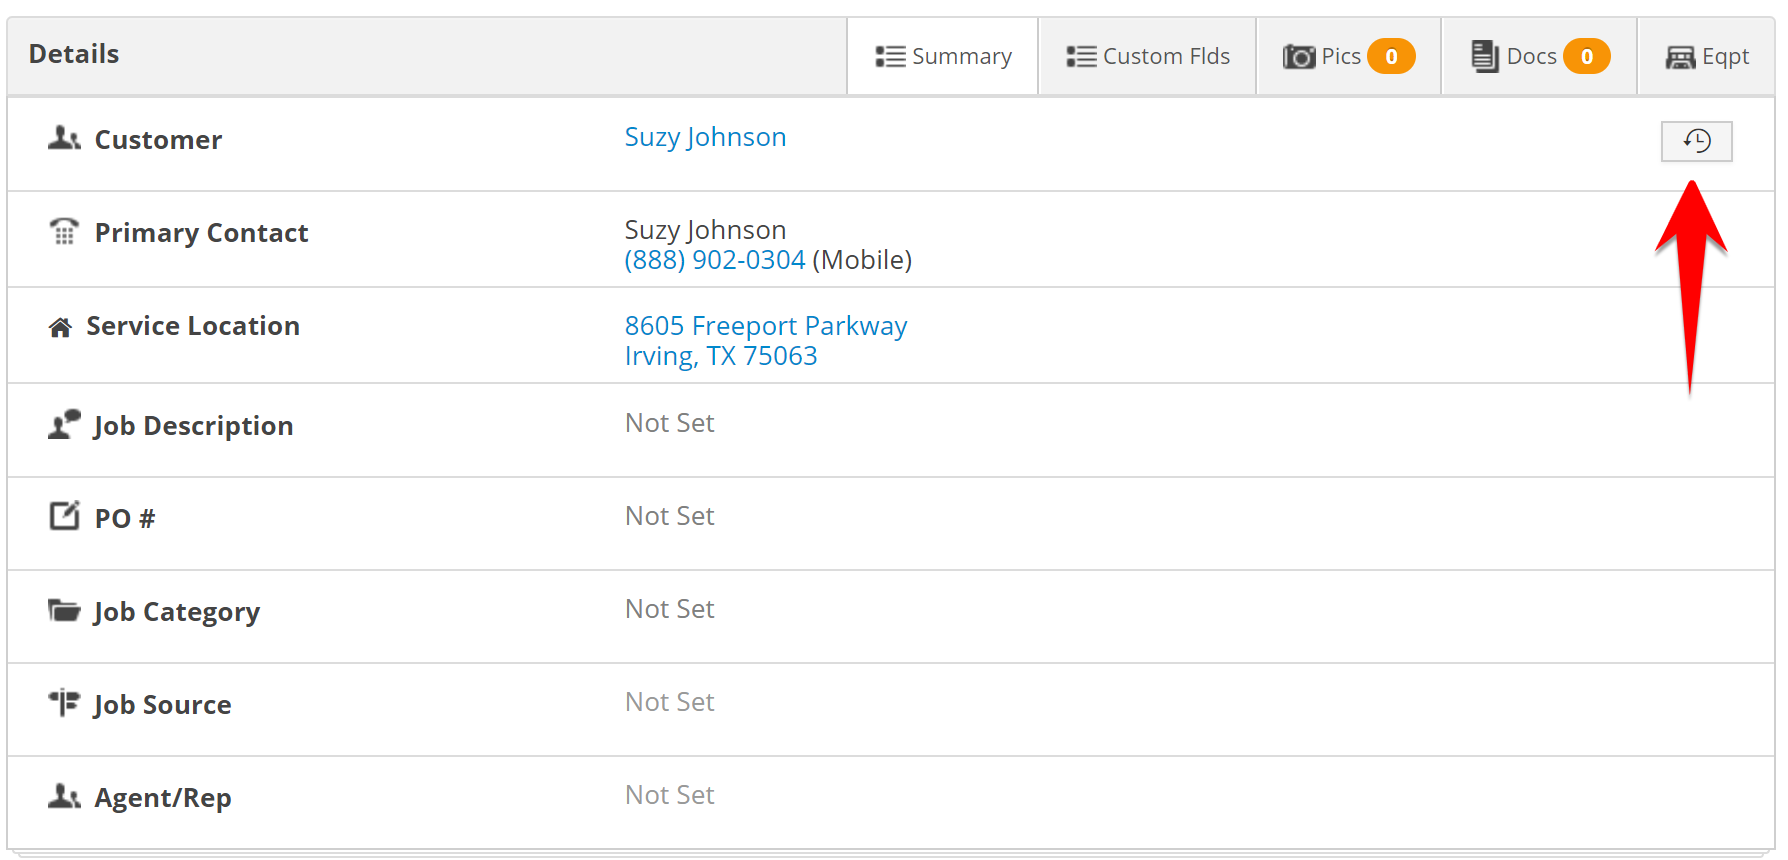This screenshot has width=1788, height=860.
Task: Open the Custom Flds tab
Action: pos(1147,57)
